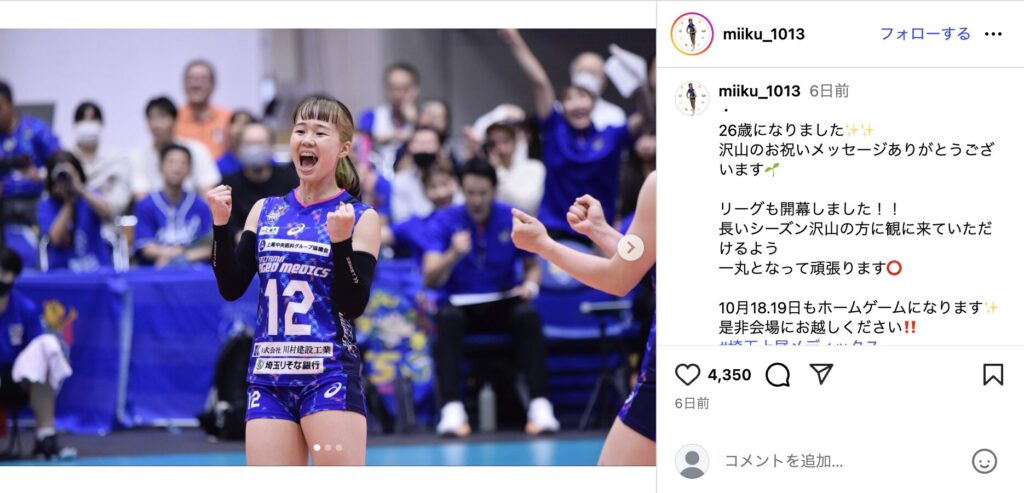Like the post with heart icon
This screenshot has height=493, width=1024.
coord(687,374)
